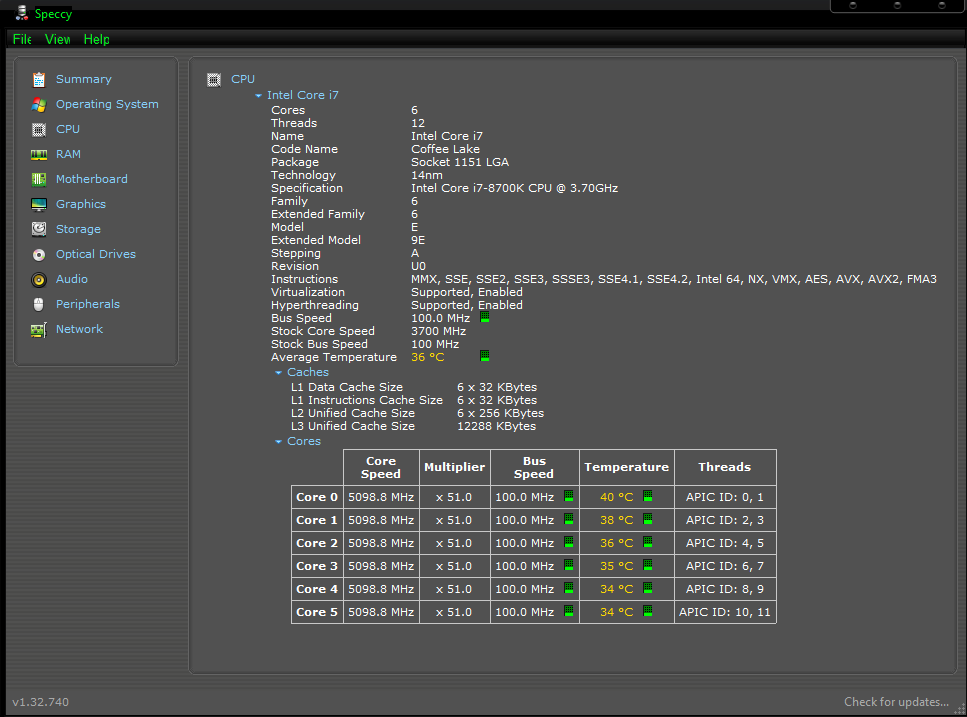Viewport: 967px width, 717px height.
Task: Click the specification value Intel Core i7-8700K CPU @ 3.70GHz
Action: click(x=514, y=189)
